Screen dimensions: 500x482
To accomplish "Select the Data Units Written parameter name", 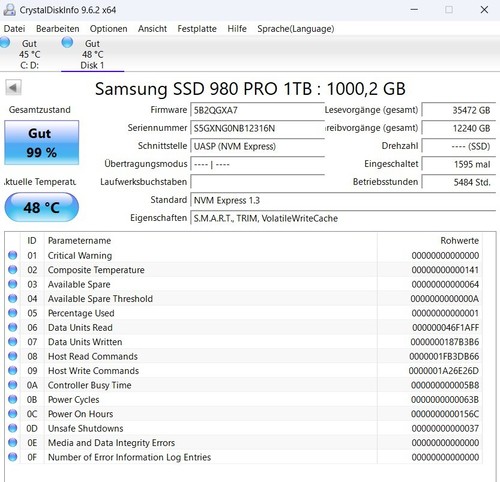I will pyautogui.click(x=85, y=342).
